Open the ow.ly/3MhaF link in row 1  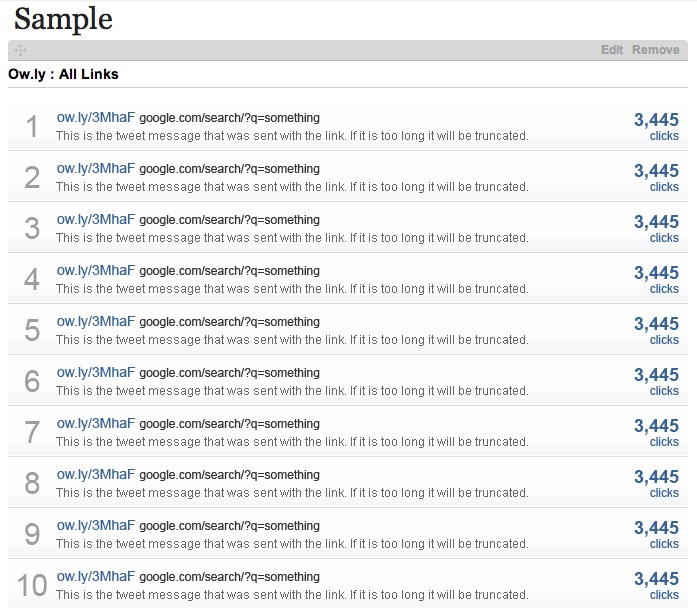coord(95,118)
